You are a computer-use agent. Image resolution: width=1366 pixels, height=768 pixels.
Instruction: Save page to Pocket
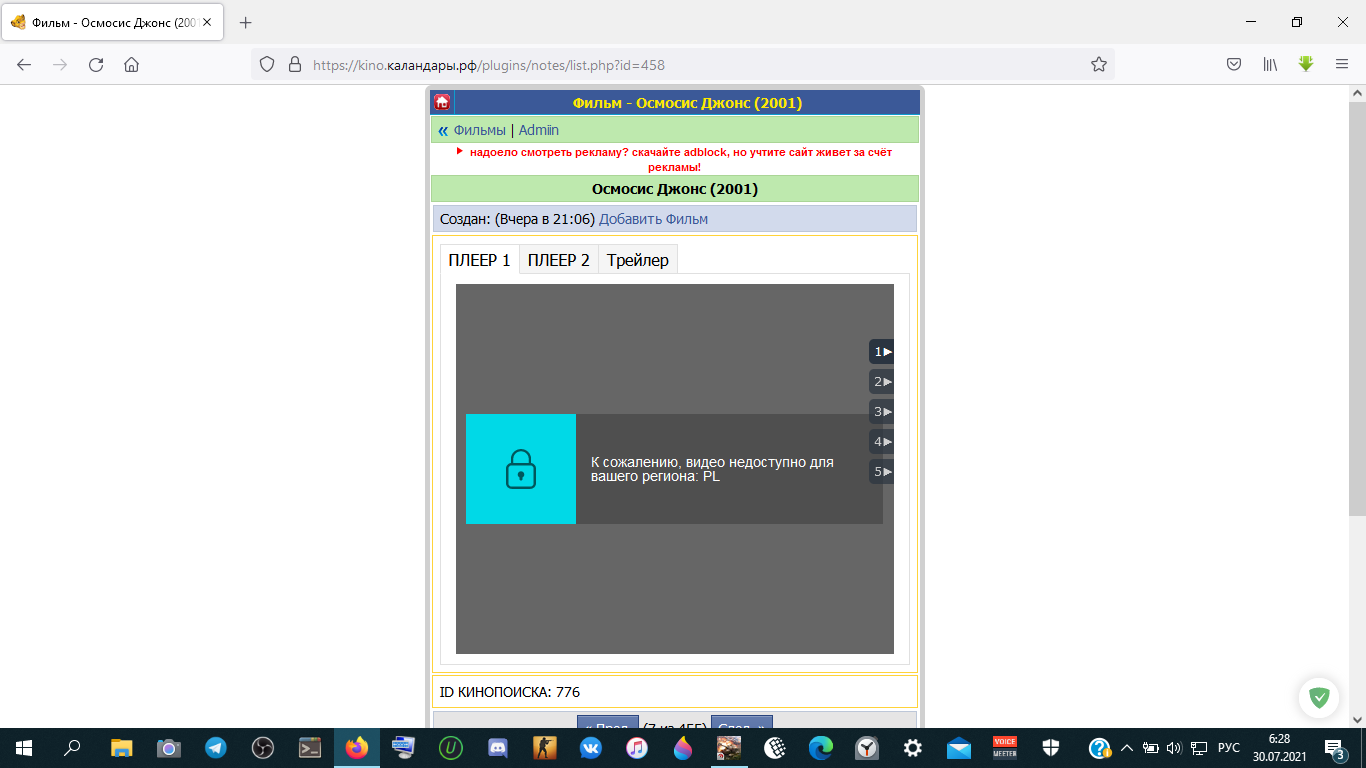point(1234,65)
